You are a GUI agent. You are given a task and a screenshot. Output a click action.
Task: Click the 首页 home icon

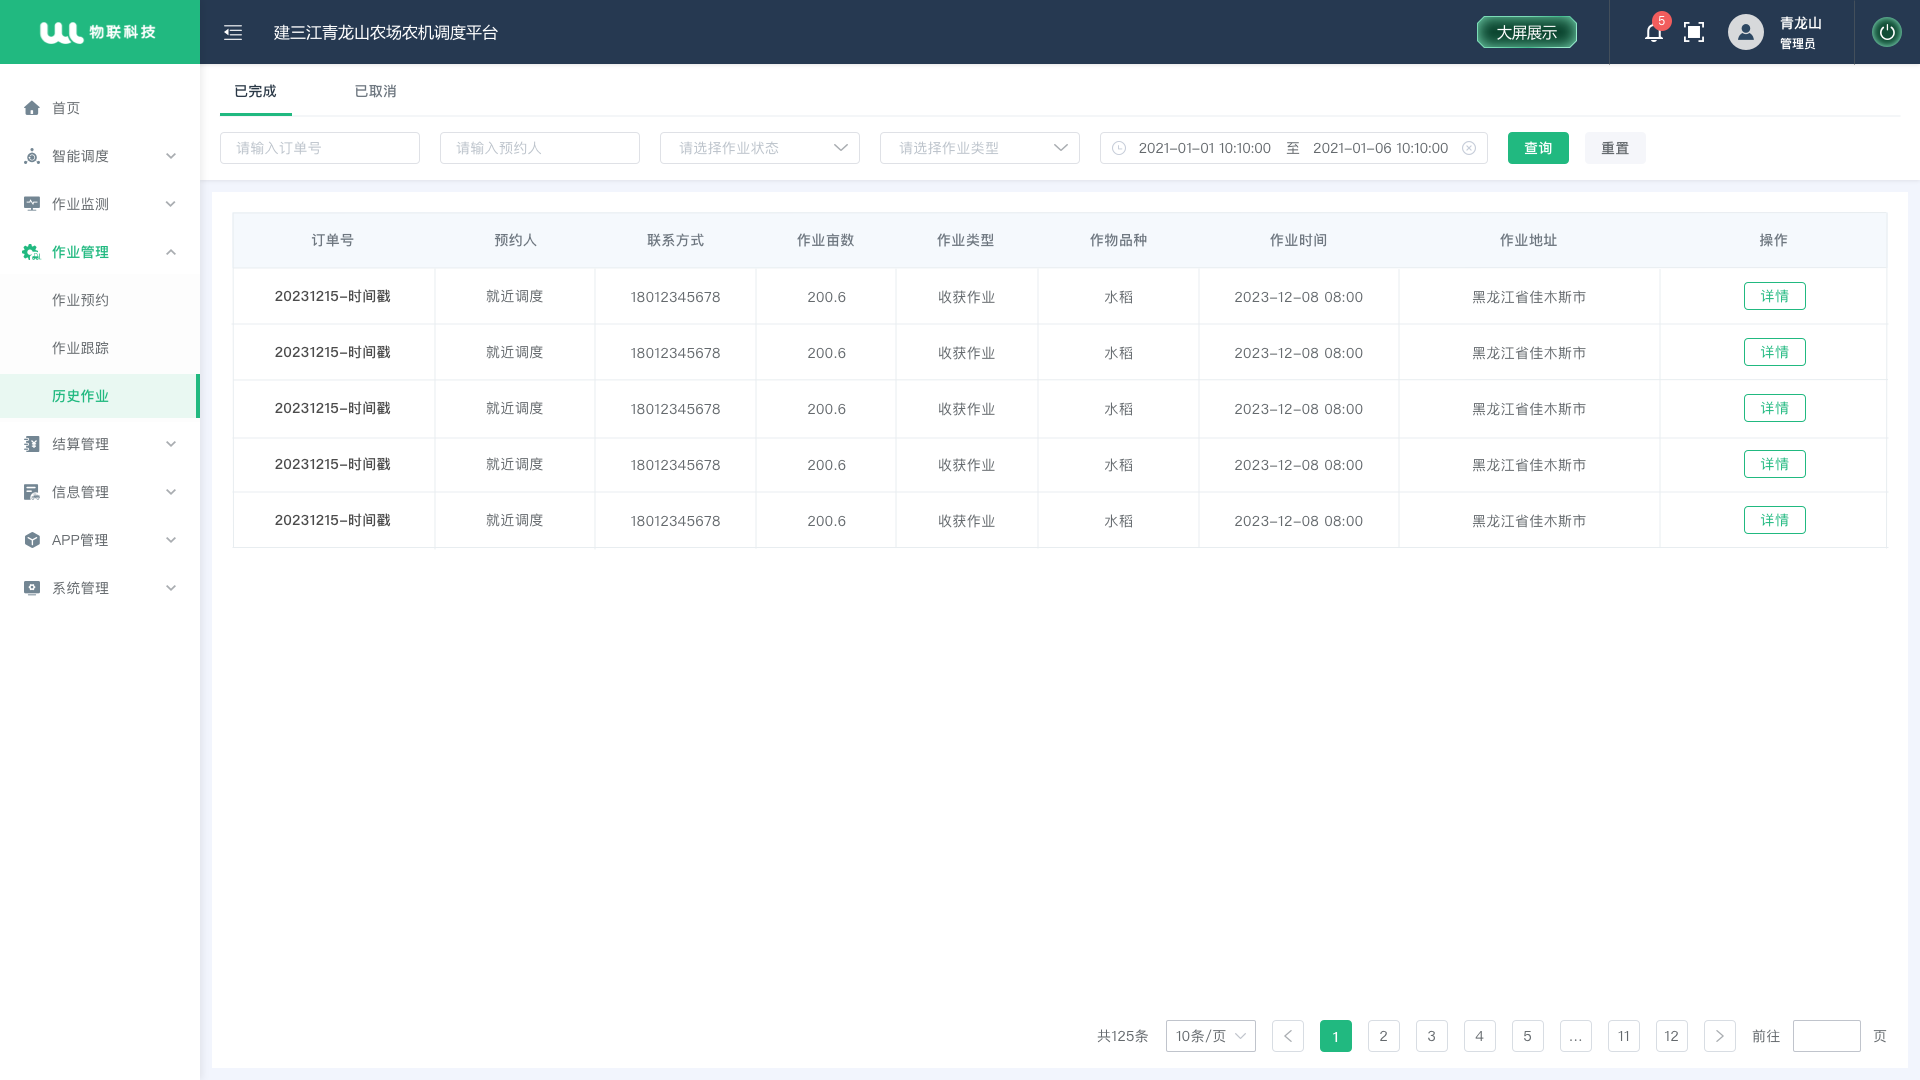32,108
